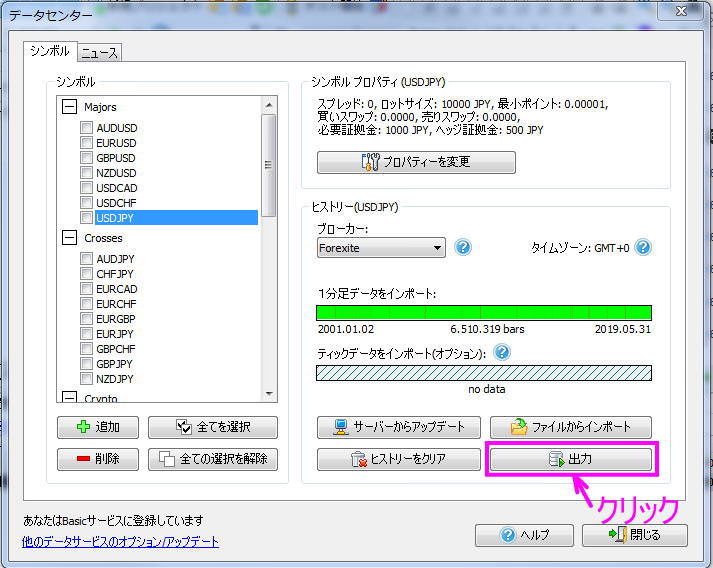Check the EURUSD checkbox

coord(86,143)
